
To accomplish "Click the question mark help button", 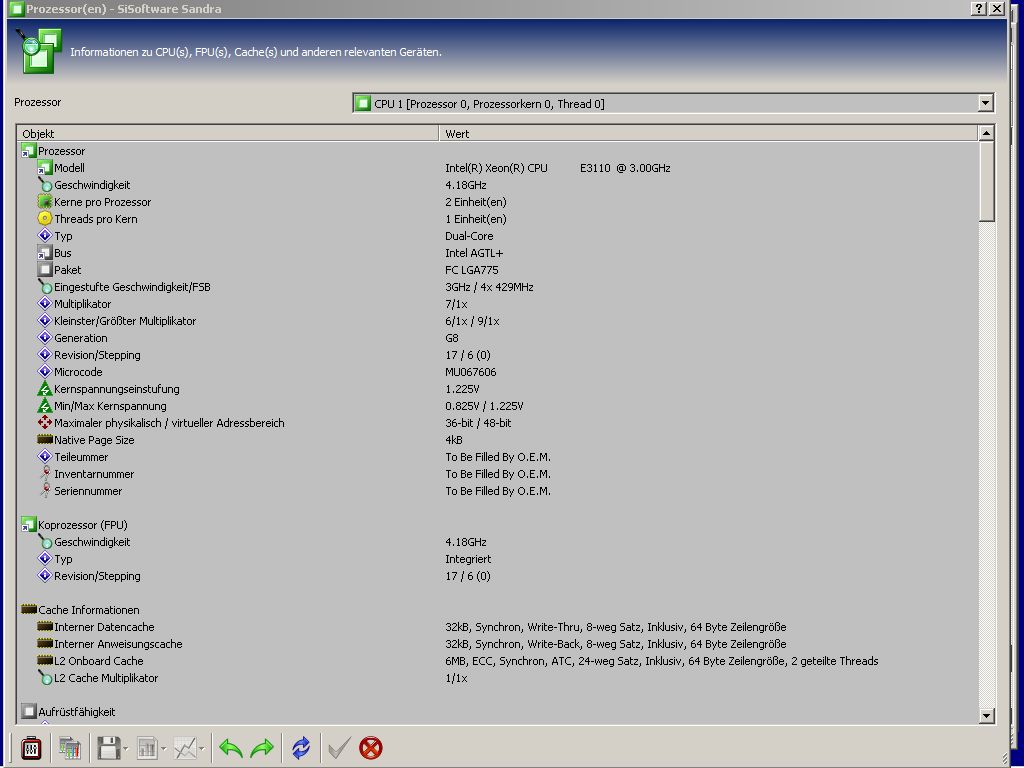I will click(x=979, y=8).
